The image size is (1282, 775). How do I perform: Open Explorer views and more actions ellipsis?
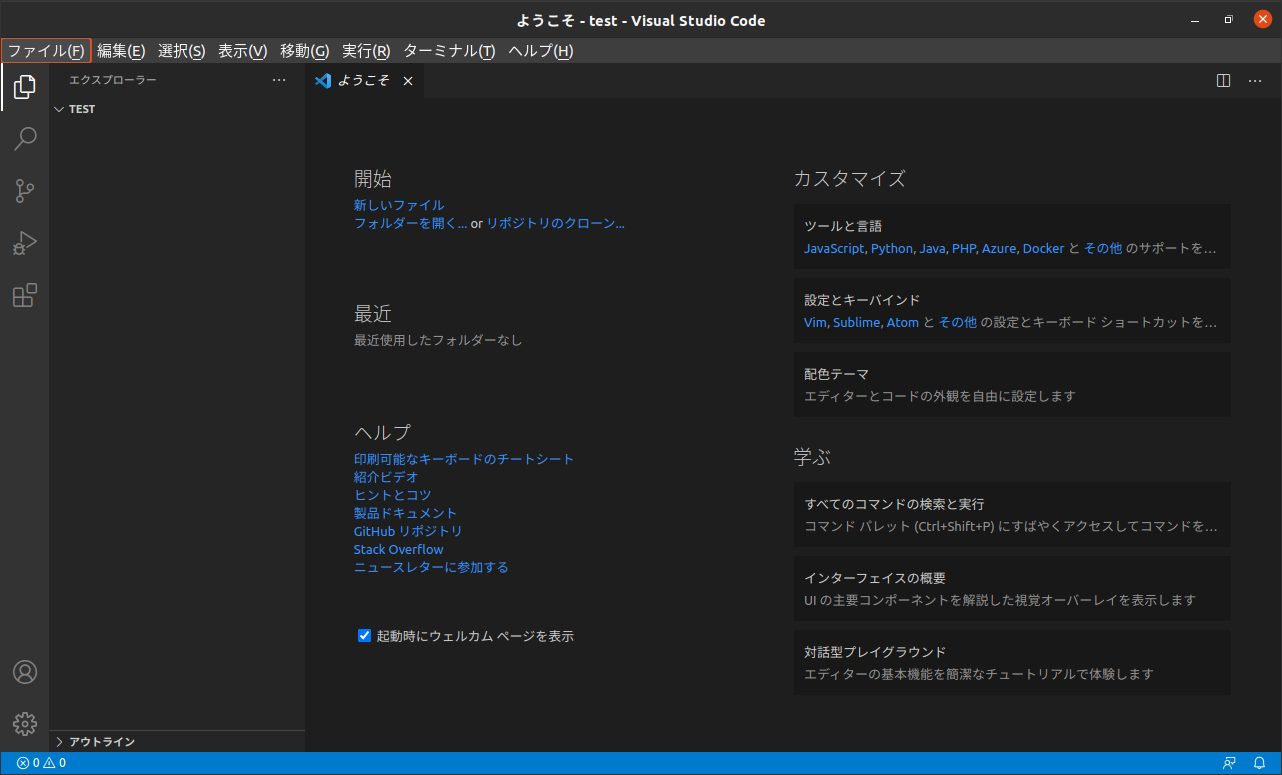click(x=279, y=81)
